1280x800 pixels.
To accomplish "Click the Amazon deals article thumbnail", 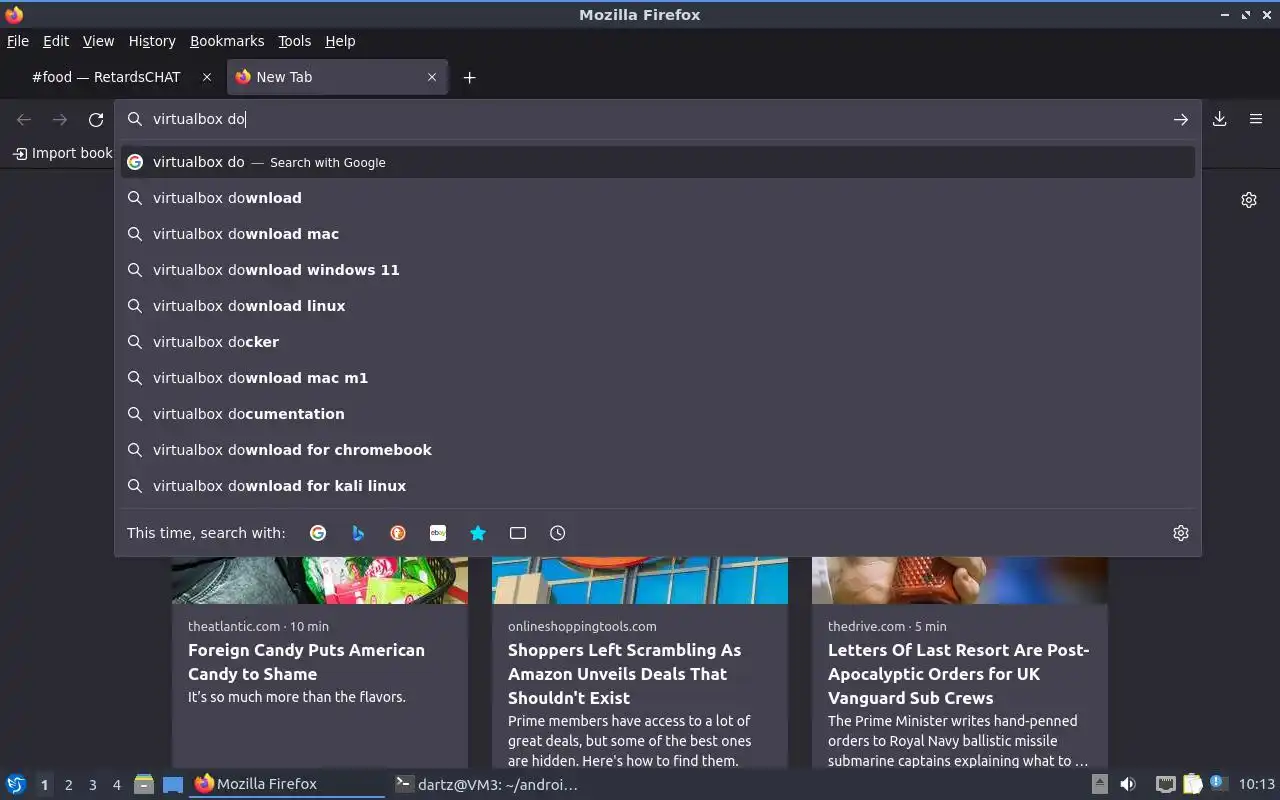I will coord(640,580).
